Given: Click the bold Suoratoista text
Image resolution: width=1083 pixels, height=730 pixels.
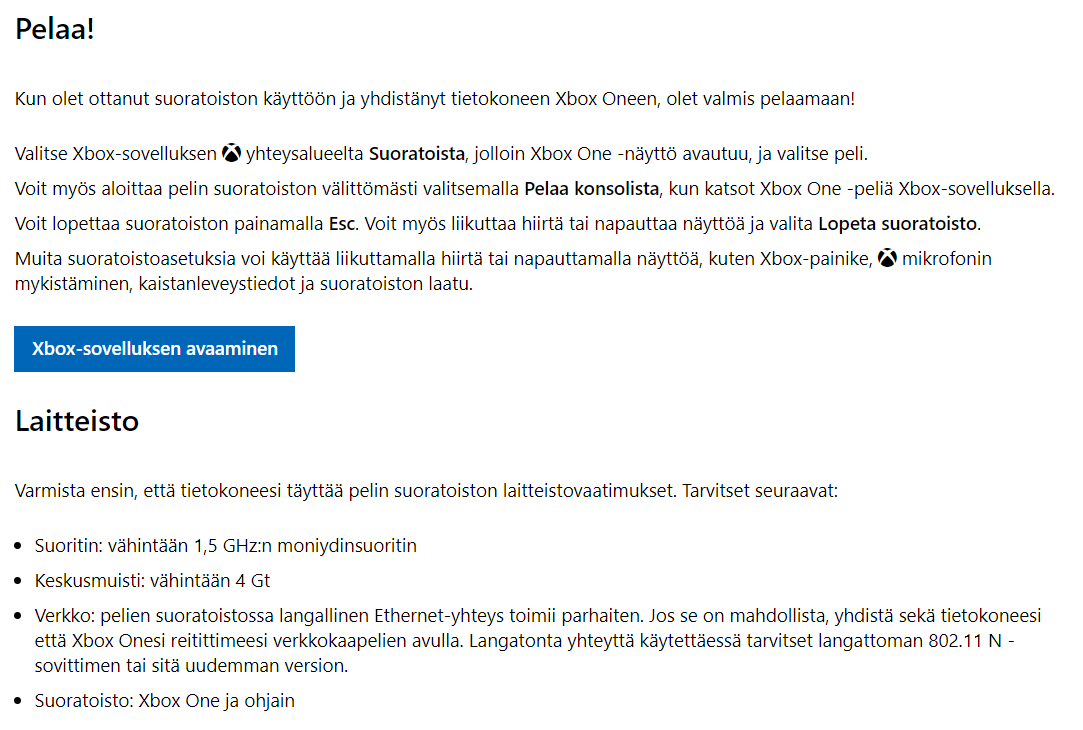Looking at the screenshot, I should click(x=416, y=153).
